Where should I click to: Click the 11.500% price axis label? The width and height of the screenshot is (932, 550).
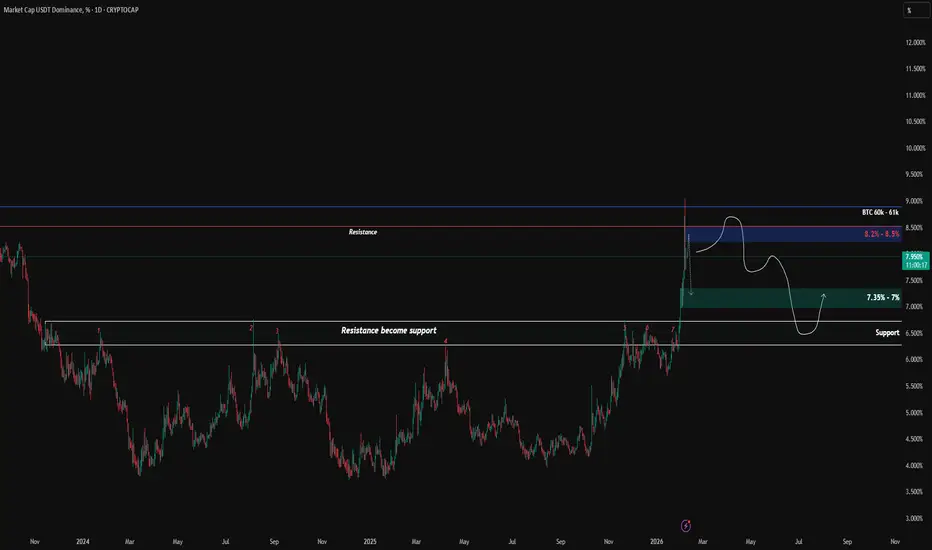pos(915,69)
